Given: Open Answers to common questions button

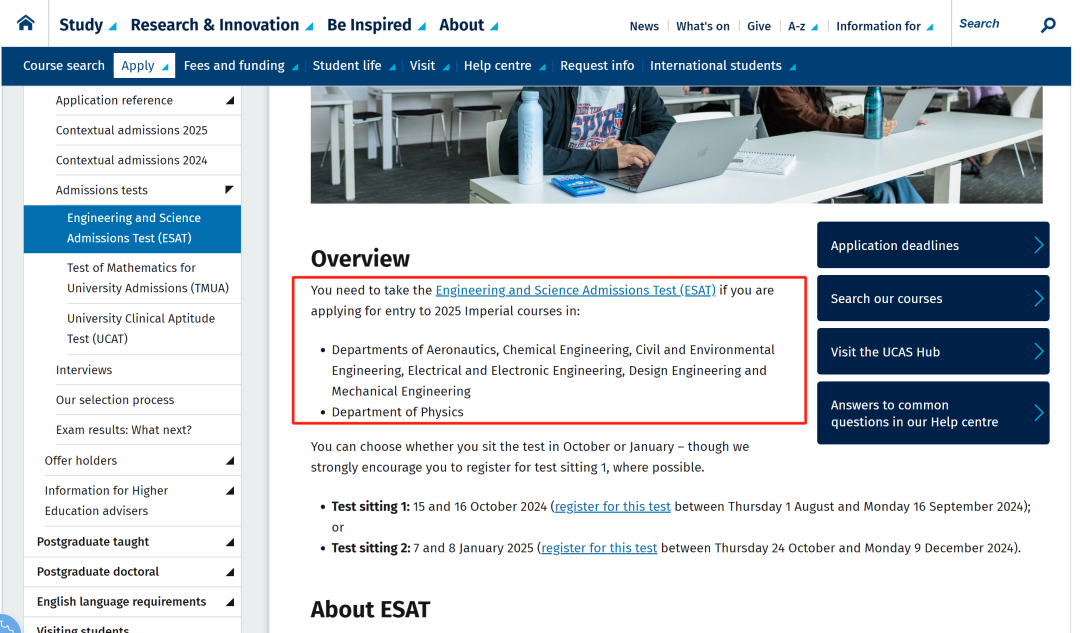Looking at the screenshot, I should (x=933, y=413).
